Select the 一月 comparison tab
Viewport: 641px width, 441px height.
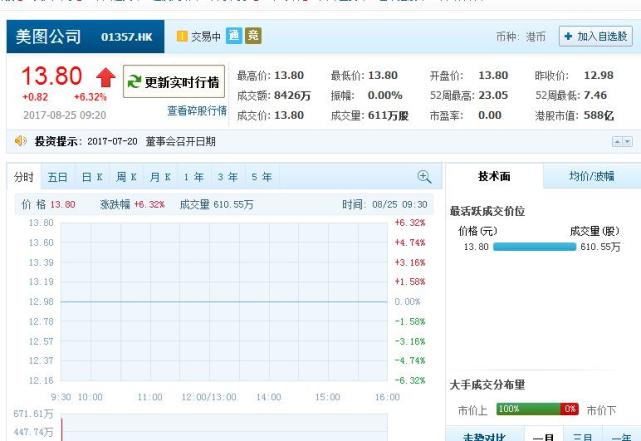pyautogui.click(x=543, y=436)
